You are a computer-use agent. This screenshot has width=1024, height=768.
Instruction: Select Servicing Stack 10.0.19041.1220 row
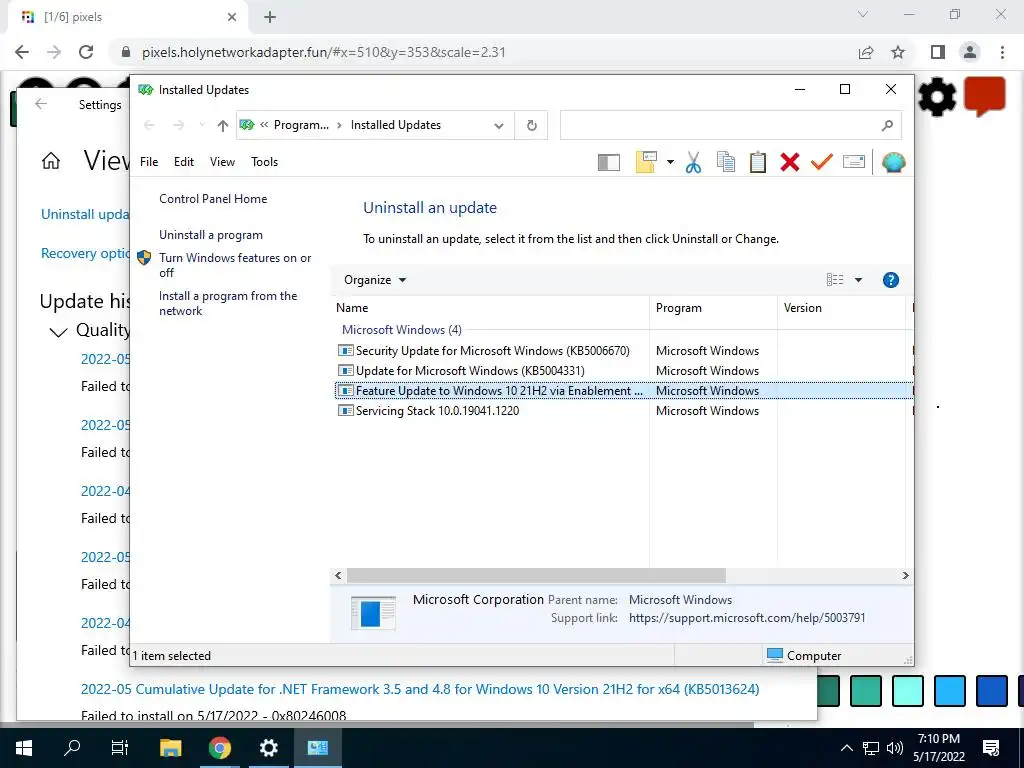pyautogui.click(x=624, y=411)
